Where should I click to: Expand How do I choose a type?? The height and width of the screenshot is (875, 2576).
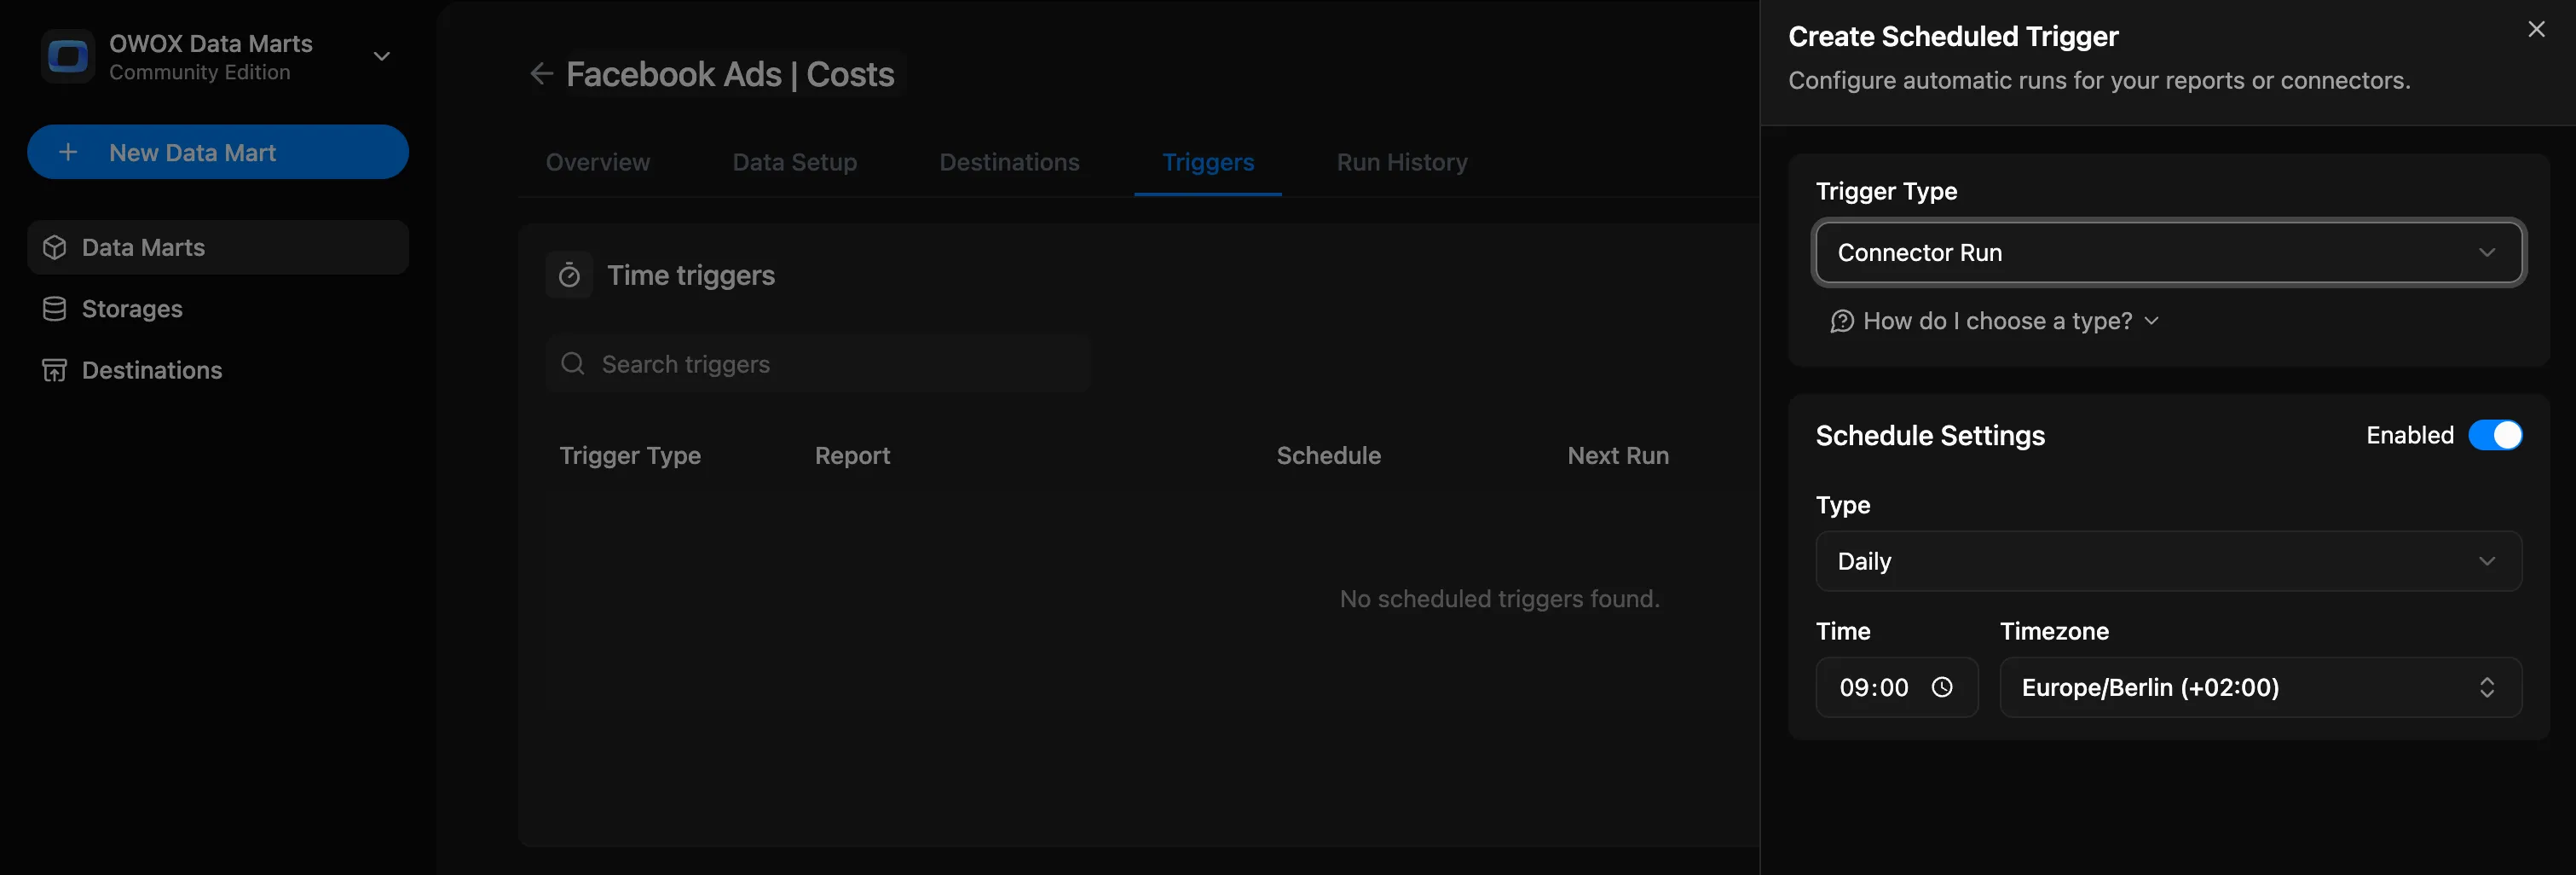[1995, 321]
